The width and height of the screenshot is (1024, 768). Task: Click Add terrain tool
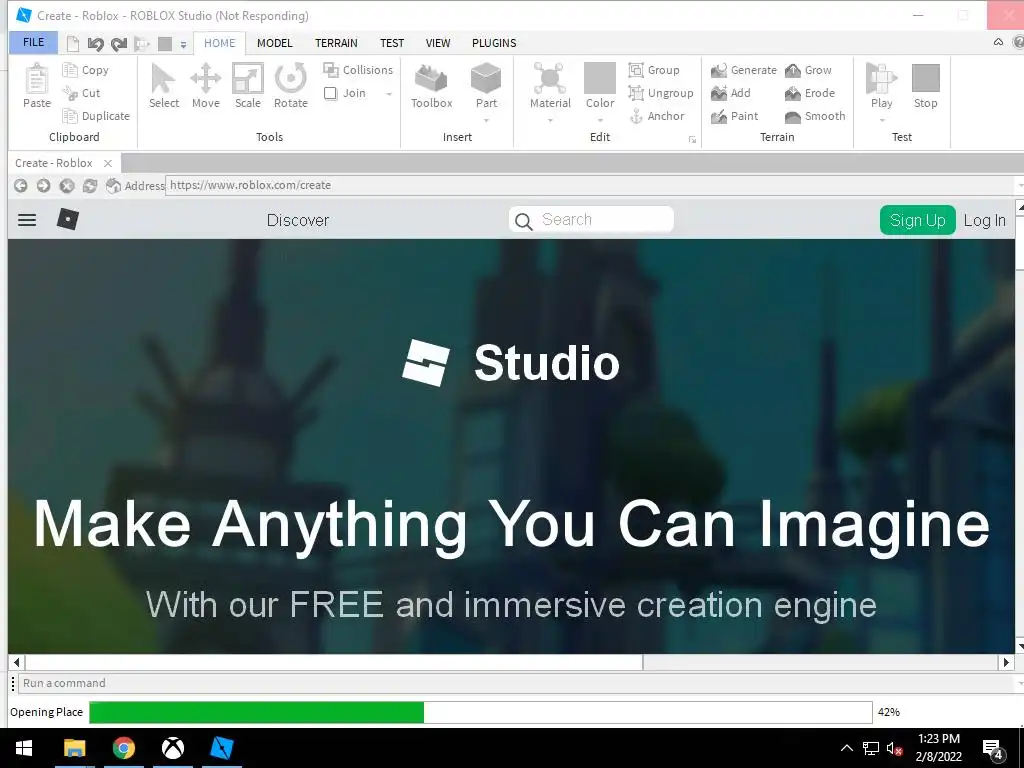[x=731, y=93]
